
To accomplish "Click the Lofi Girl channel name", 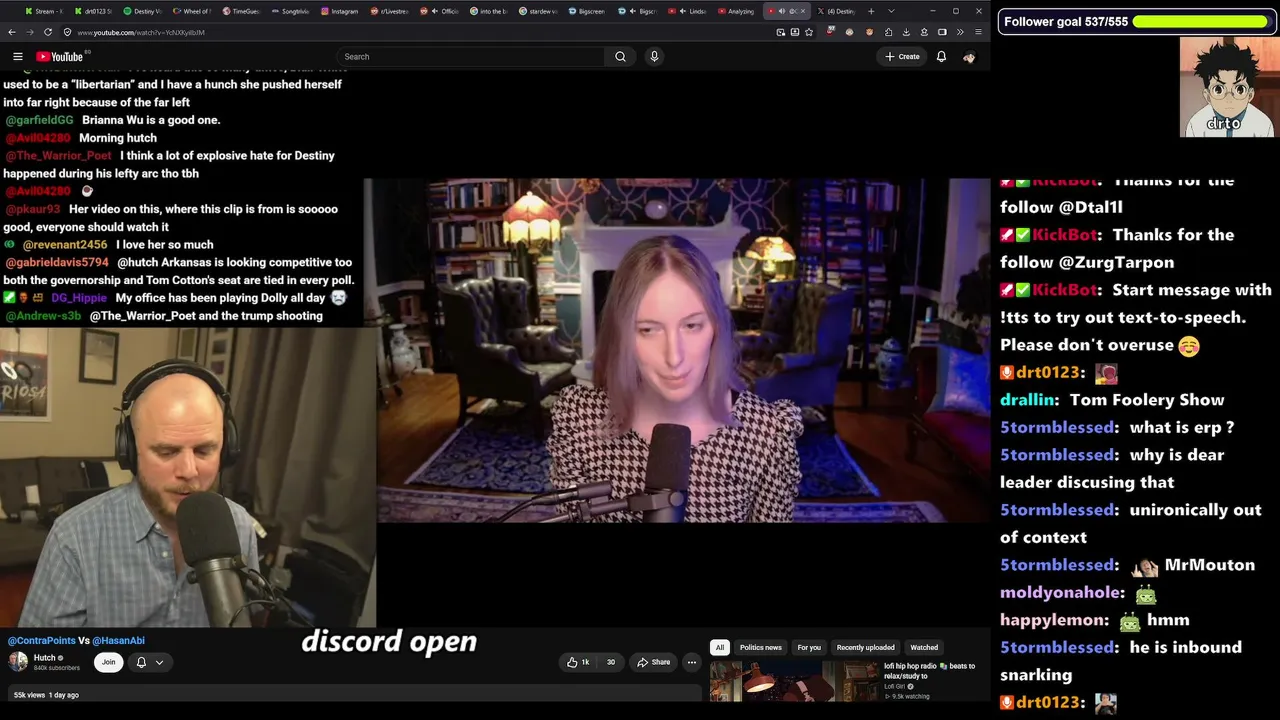I will (x=896, y=687).
